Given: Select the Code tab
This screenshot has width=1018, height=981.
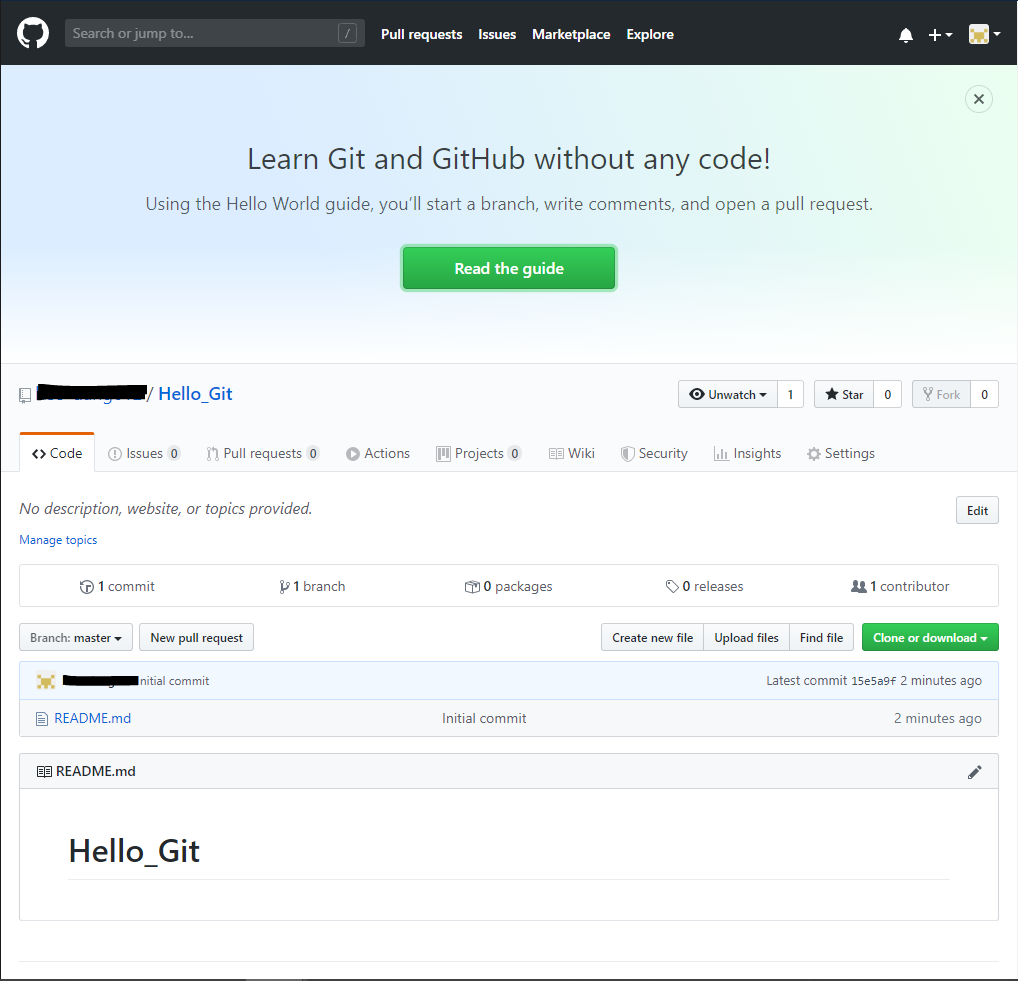Looking at the screenshot, I should coord(57,453).
